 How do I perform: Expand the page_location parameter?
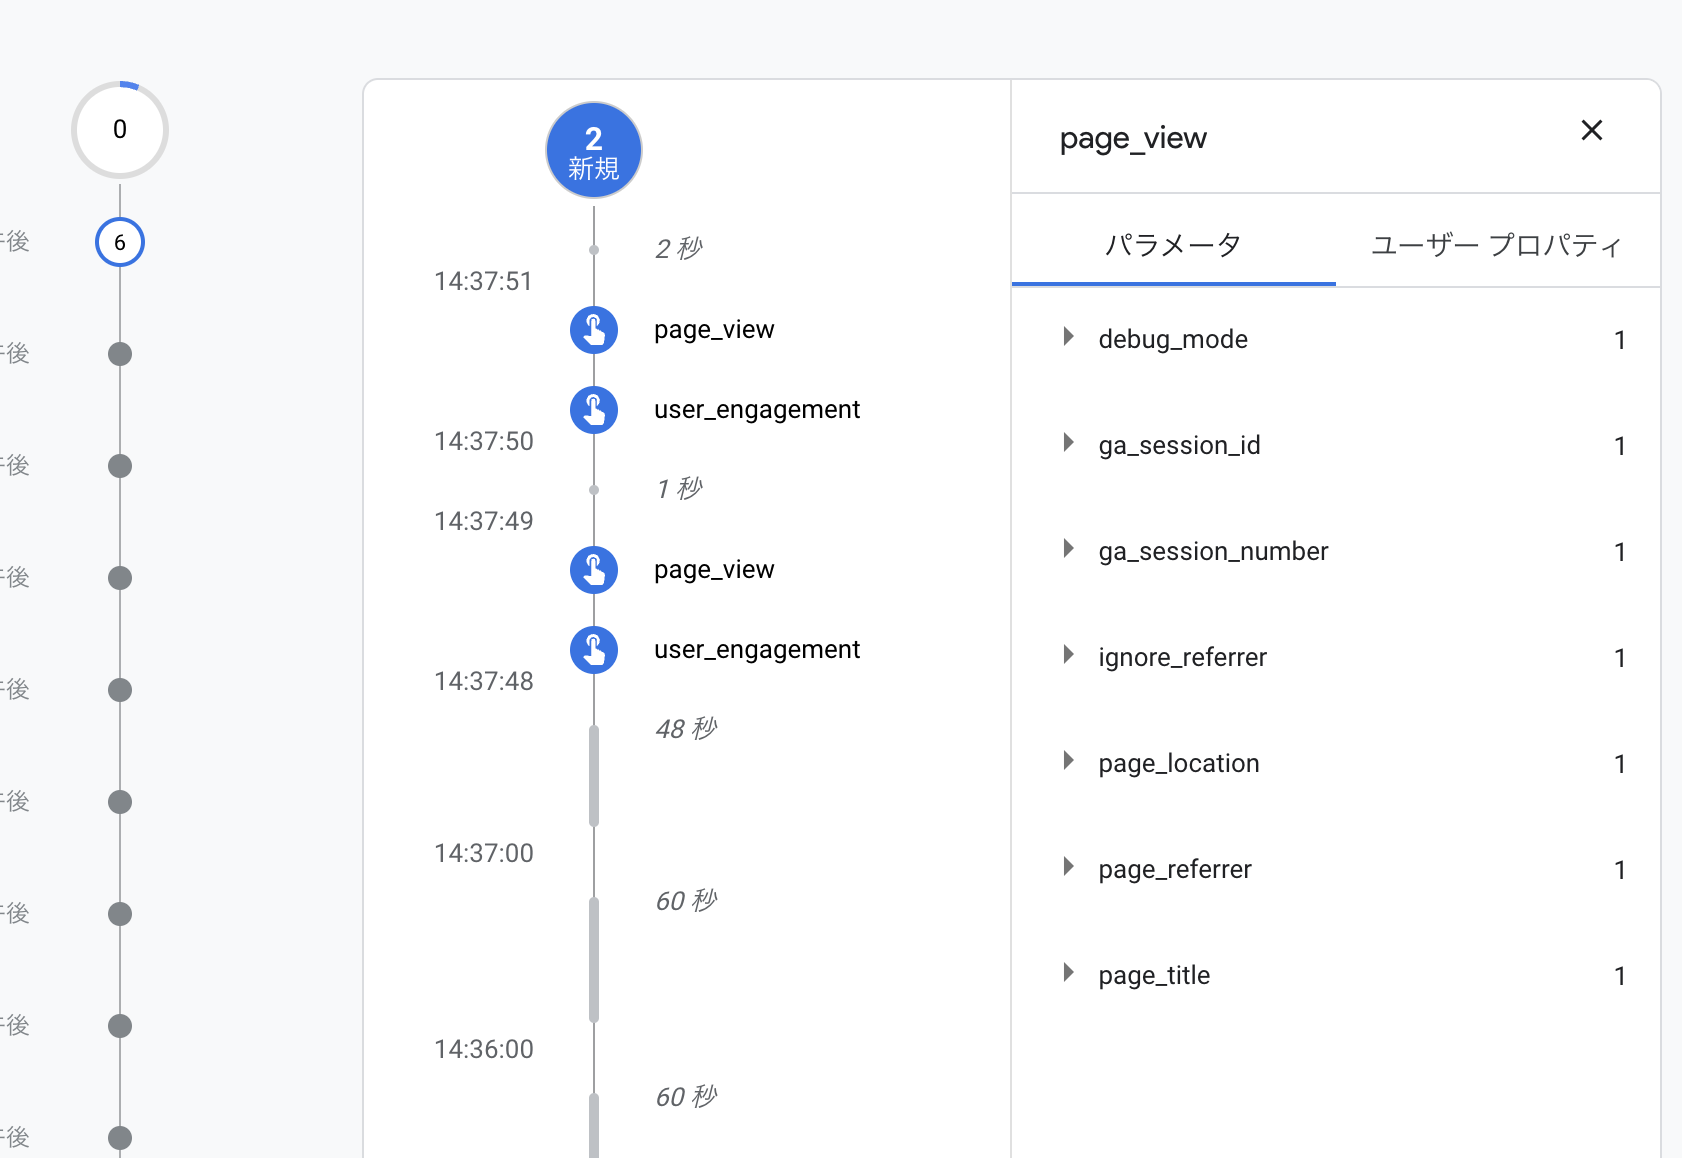1069,761
